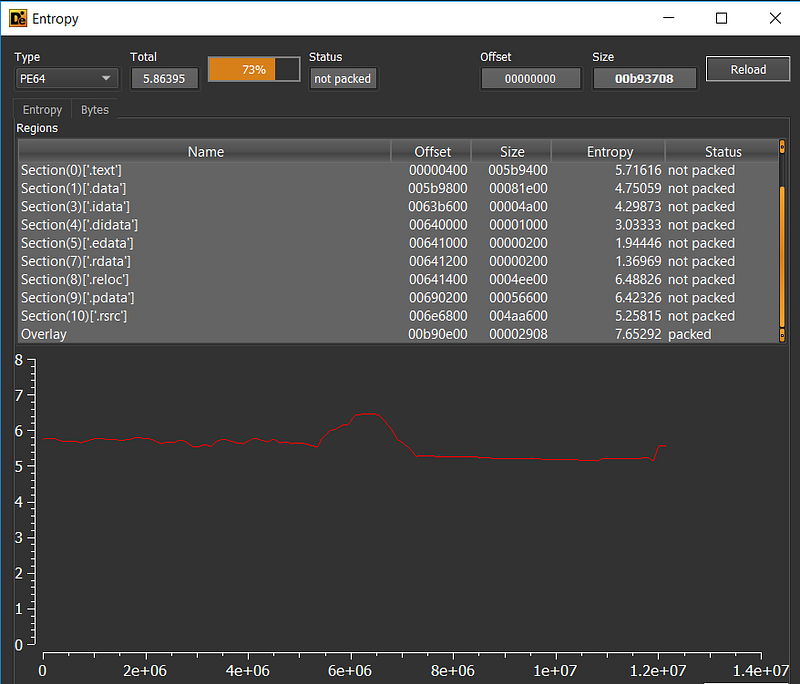Click the .pdata offset cell 00690200
This screenshot has height=684, width=800.
tap(438, 298)
